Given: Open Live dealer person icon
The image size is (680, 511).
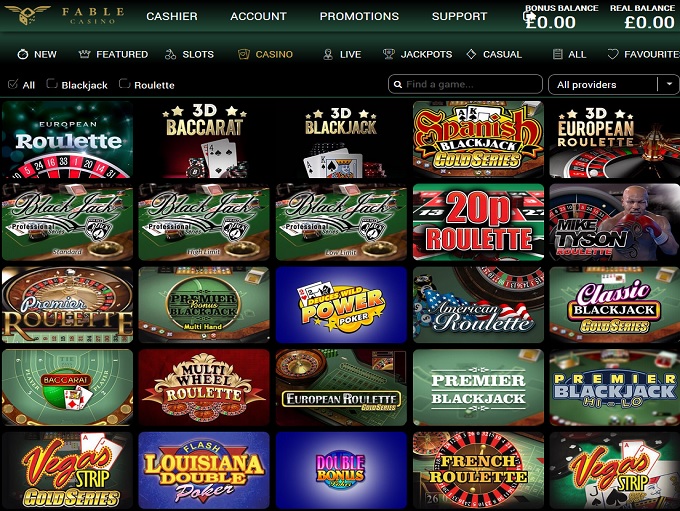Looking at the screenshot, I should click(x=328, y=54).
